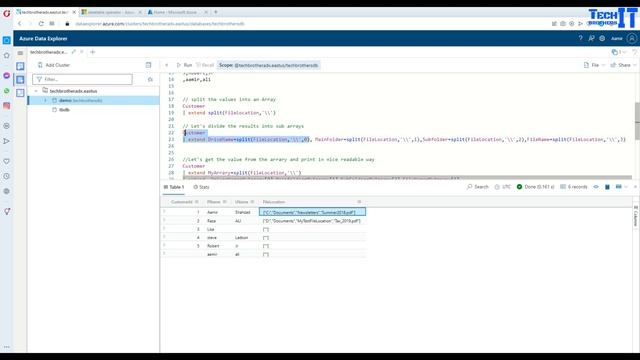The width and height of the screenshot is (640, 360).
Task: Go back in the browser
Action: point(20,24)
